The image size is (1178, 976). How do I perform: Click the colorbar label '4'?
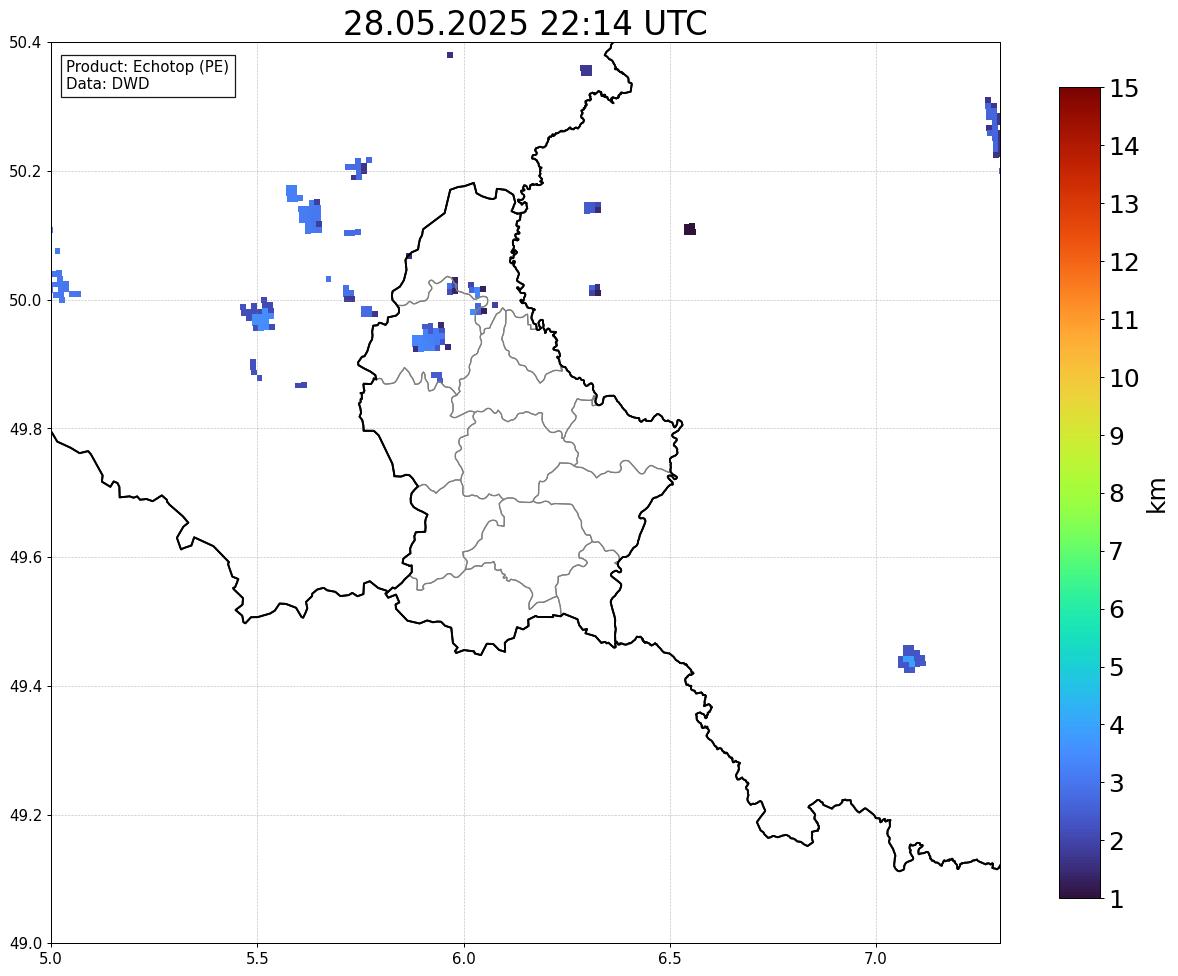tap(1117, 725)
